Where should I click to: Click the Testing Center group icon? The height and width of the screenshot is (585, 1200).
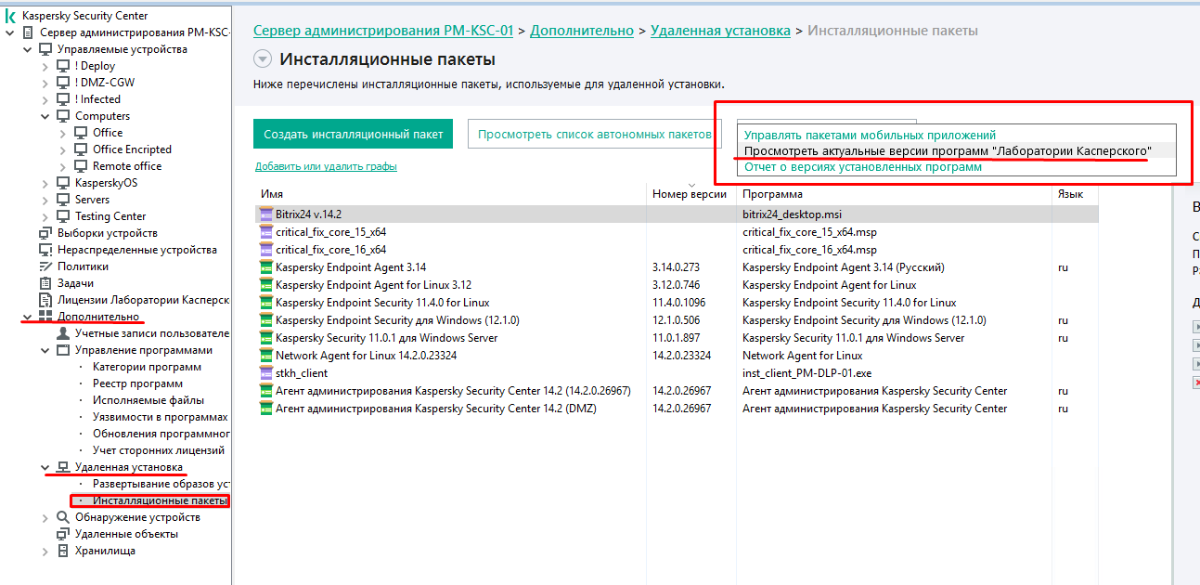click(x=64, y=216)
